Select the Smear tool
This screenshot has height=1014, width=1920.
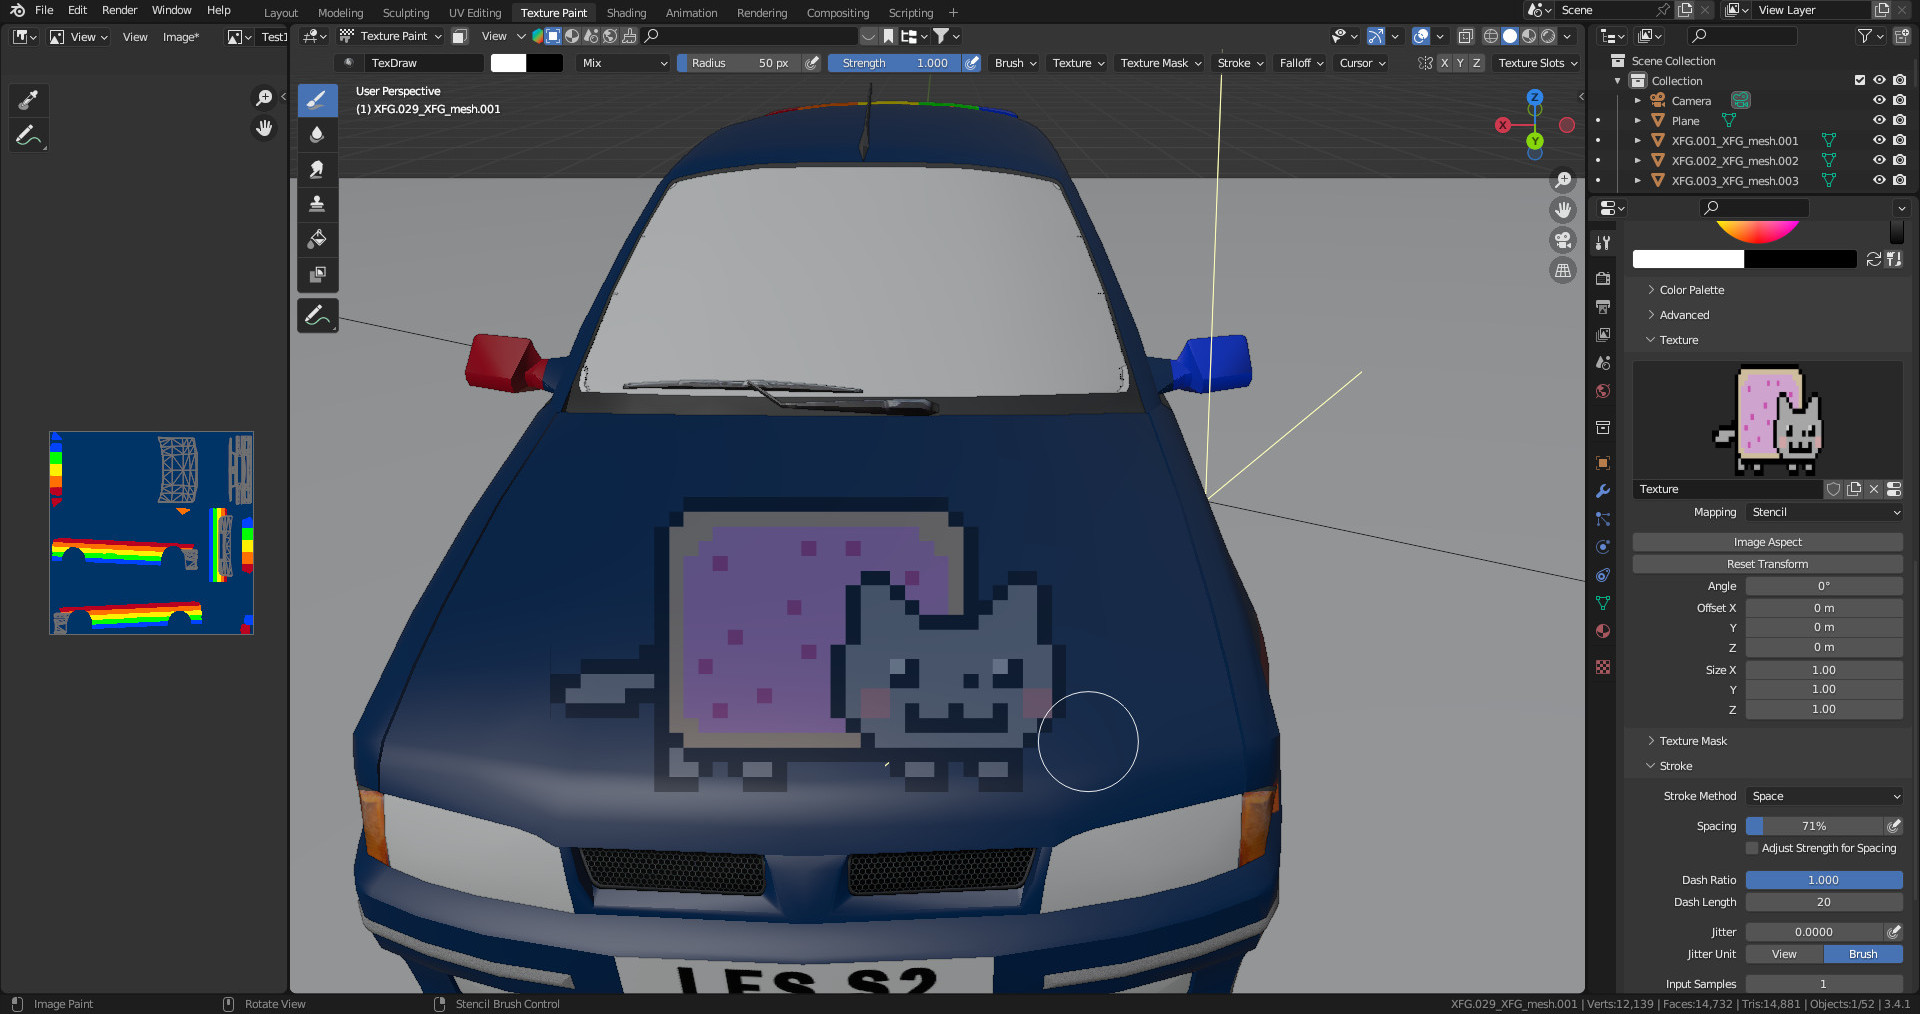pos(317,170)
